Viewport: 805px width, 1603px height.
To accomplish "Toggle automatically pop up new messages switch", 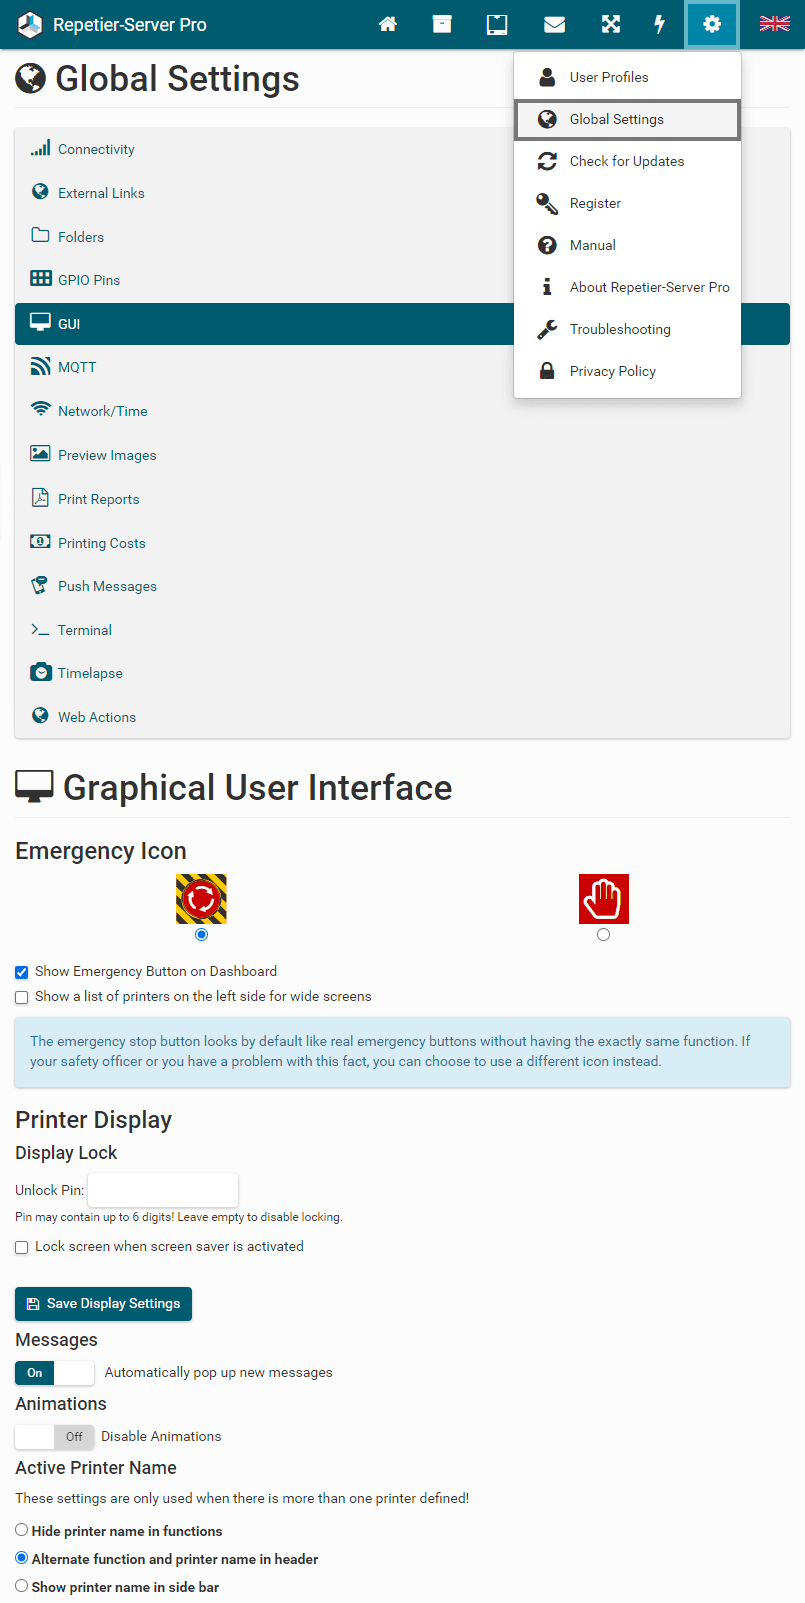I will click(x=55, y=1373).
